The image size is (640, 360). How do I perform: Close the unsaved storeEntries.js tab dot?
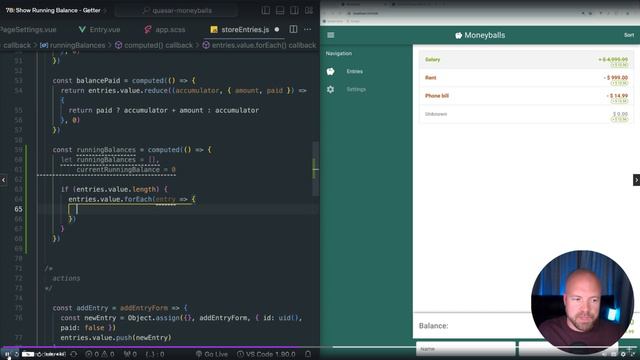(277, 29)
